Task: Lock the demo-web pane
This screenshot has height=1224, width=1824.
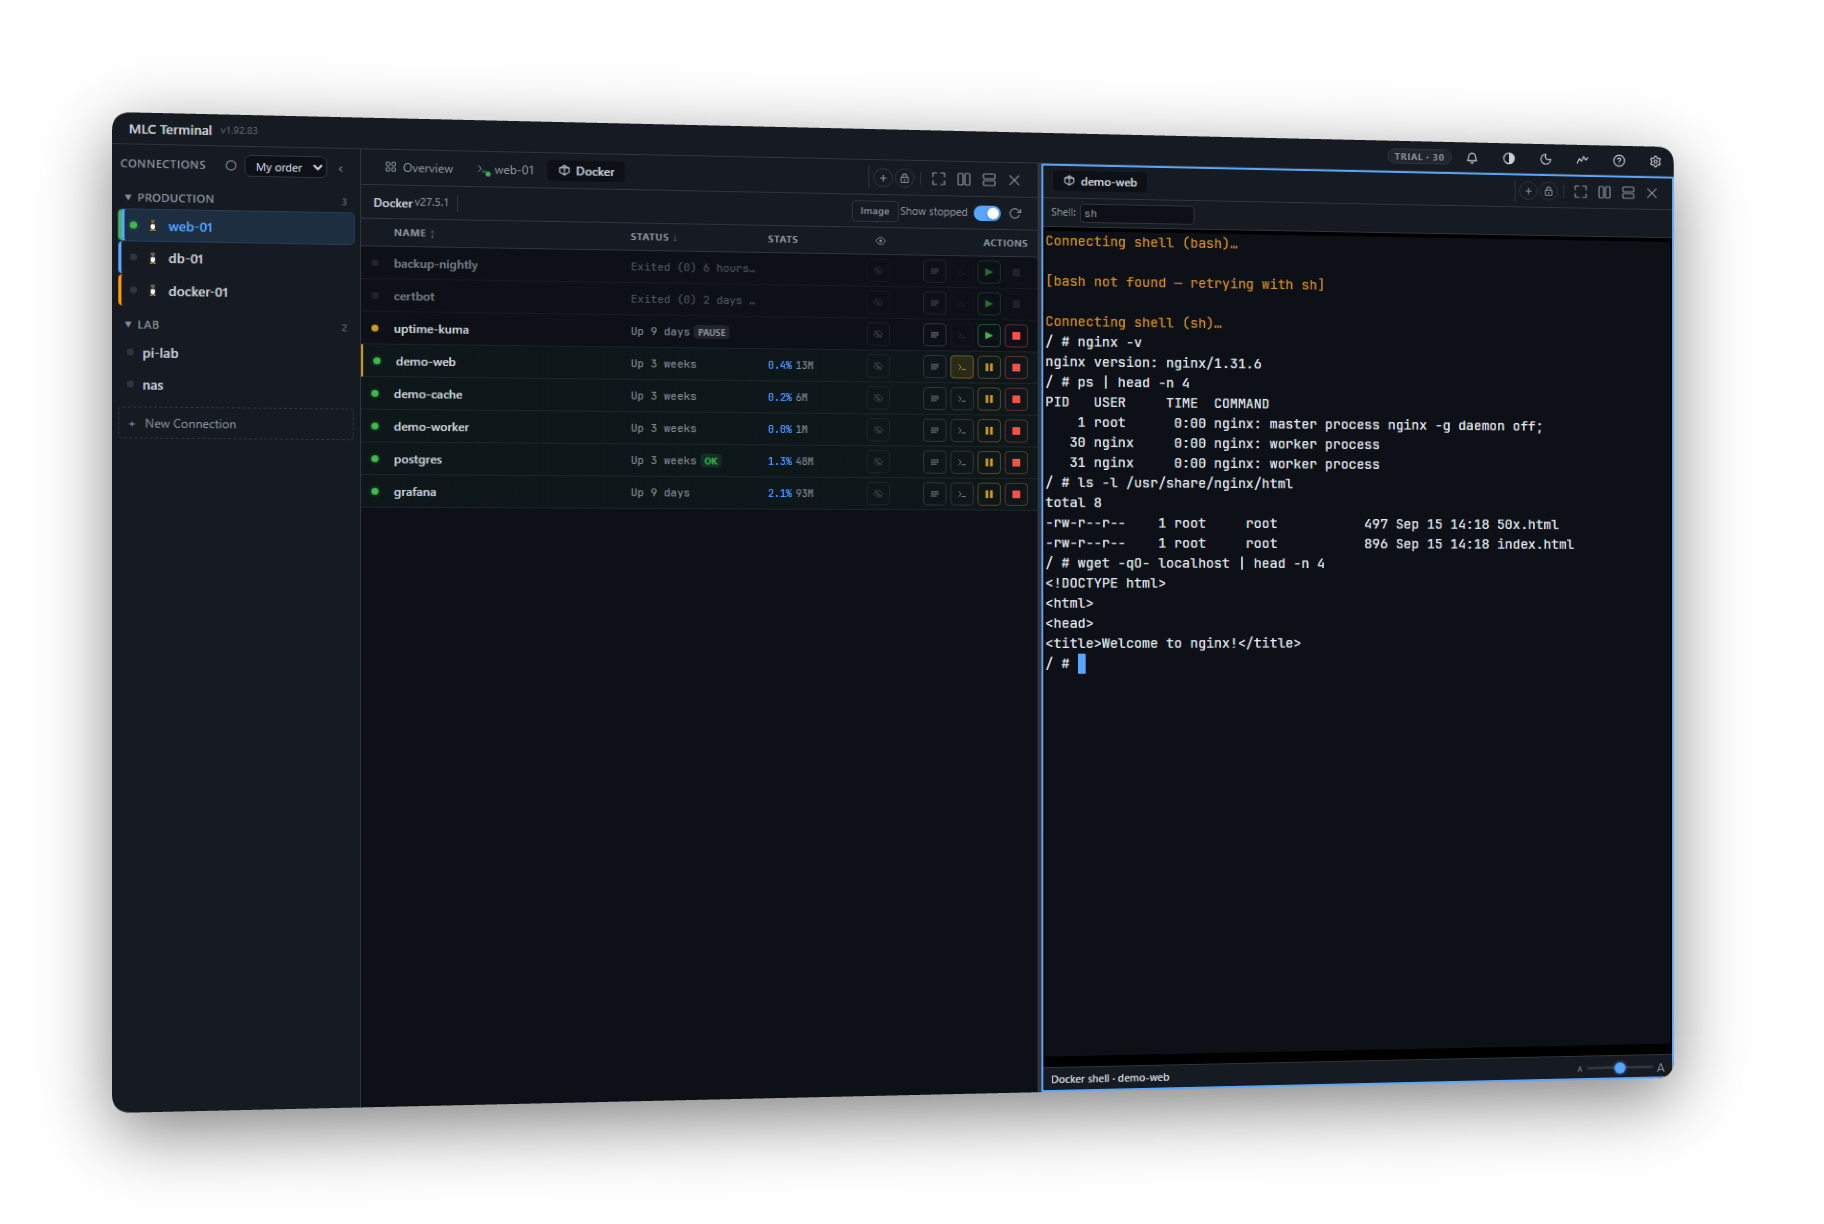Action: pyautogui.click(x=1549, y=191)
